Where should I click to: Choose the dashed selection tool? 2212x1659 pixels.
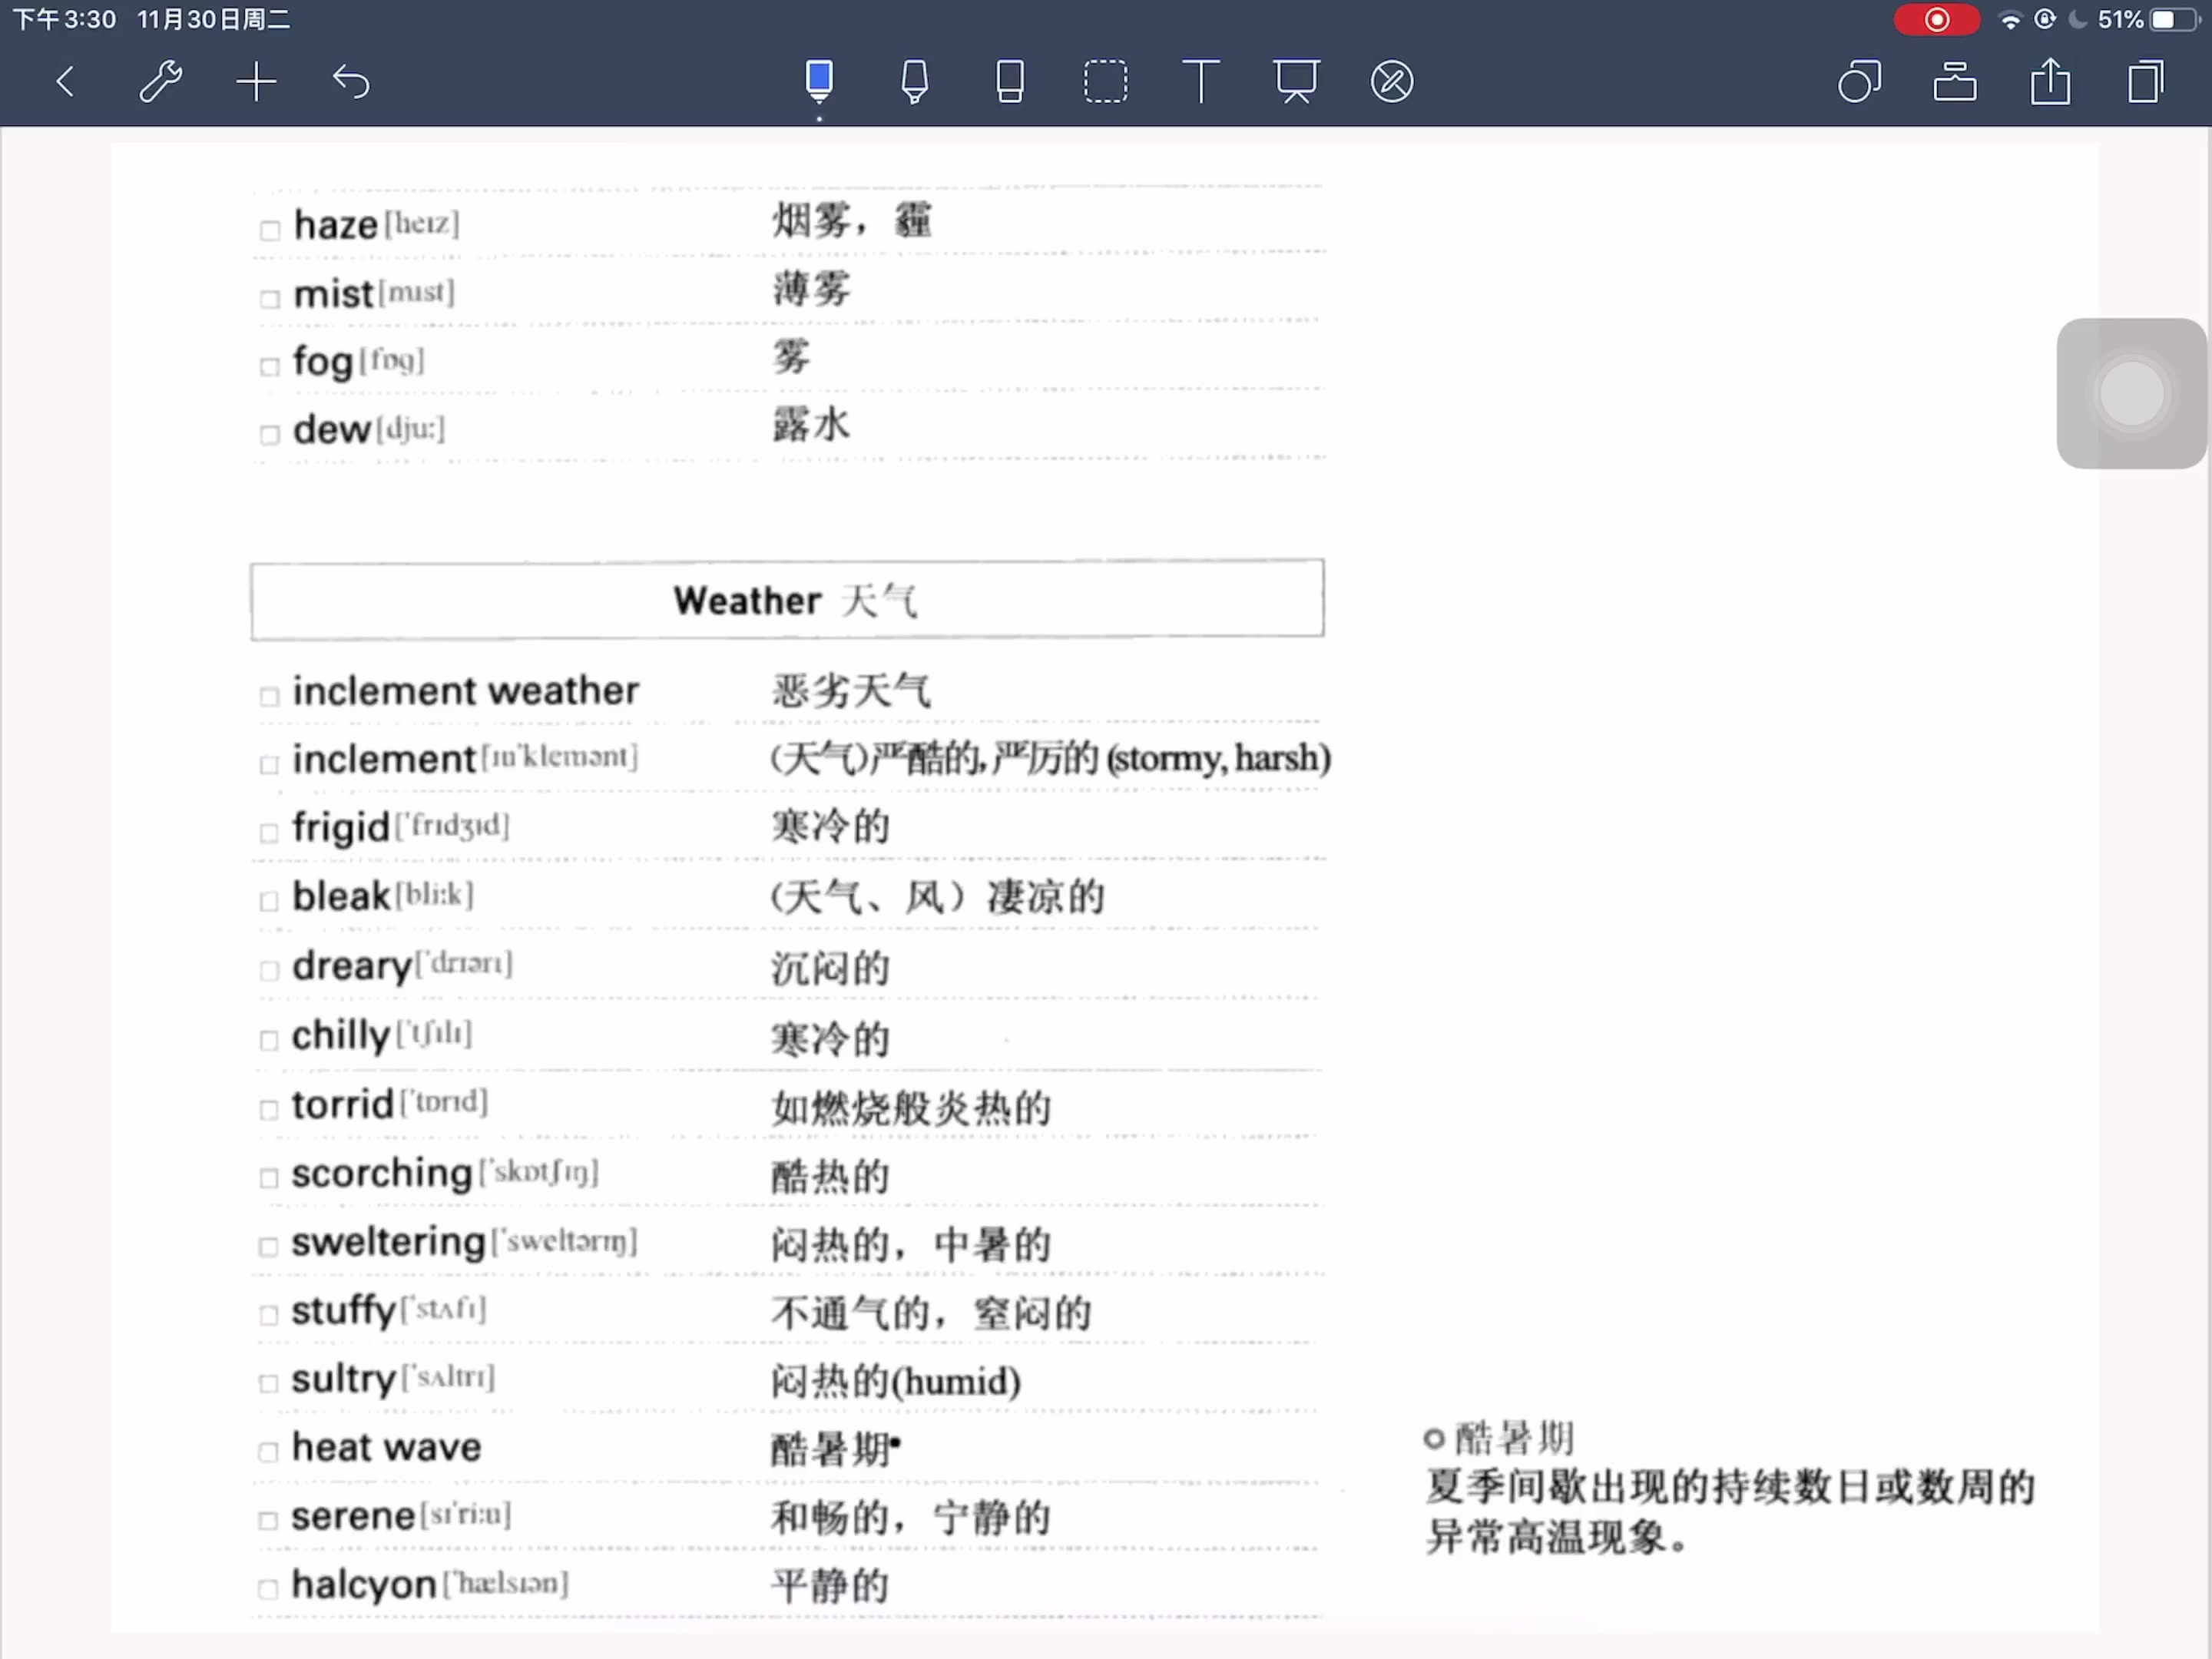point(1105,82)
